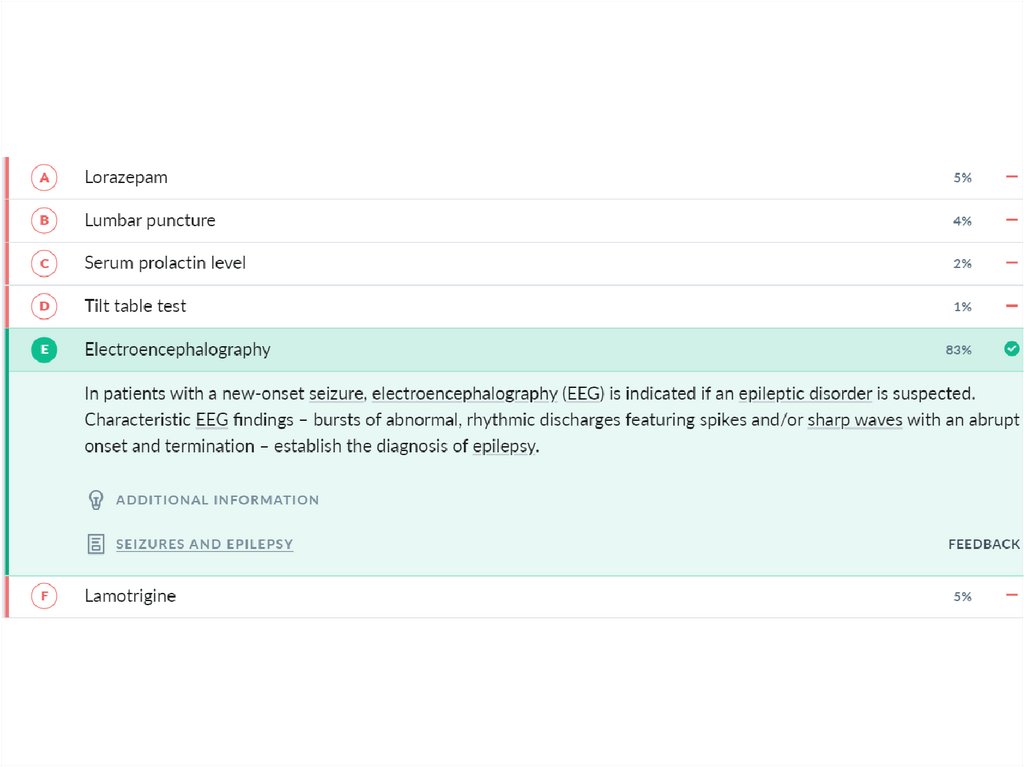
Task: Click the document icon beside Seizures and Epilepsy
Action: point(96,545)
